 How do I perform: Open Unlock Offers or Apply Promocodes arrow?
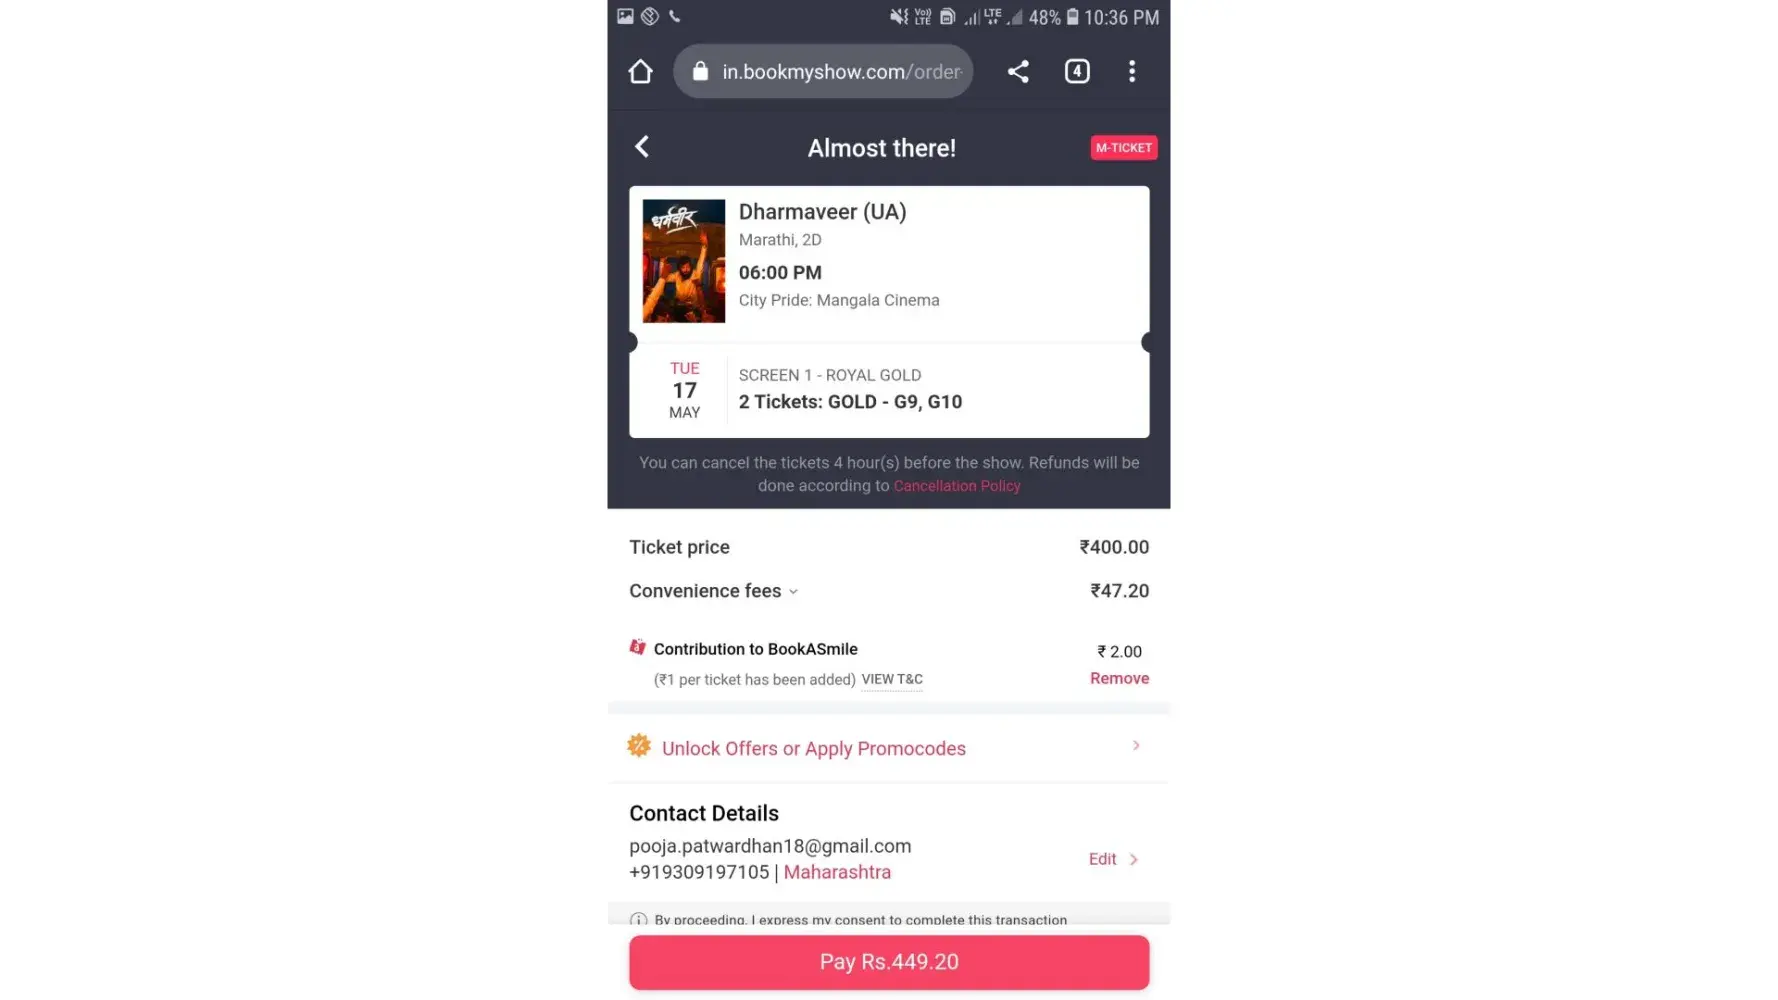(1136, 746)
